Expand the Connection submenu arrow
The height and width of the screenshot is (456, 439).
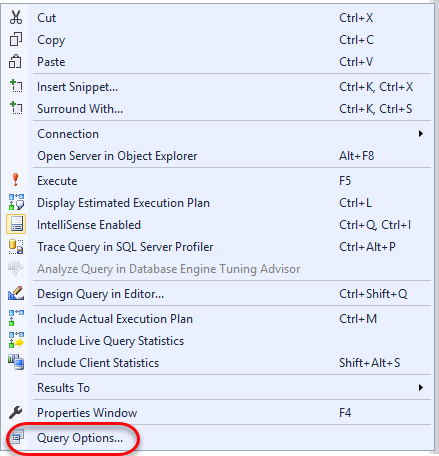click(x=421, y=134)
